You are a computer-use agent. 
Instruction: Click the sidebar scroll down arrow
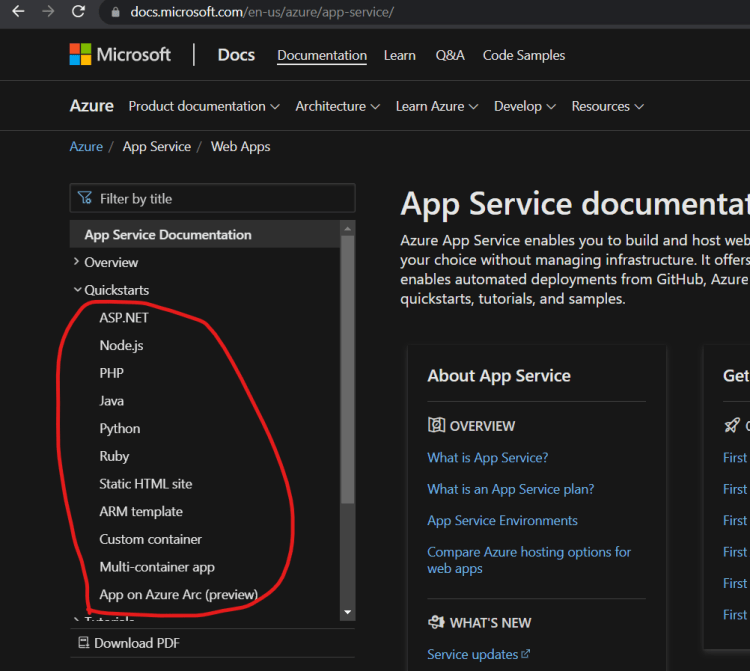tap(348, 612)
